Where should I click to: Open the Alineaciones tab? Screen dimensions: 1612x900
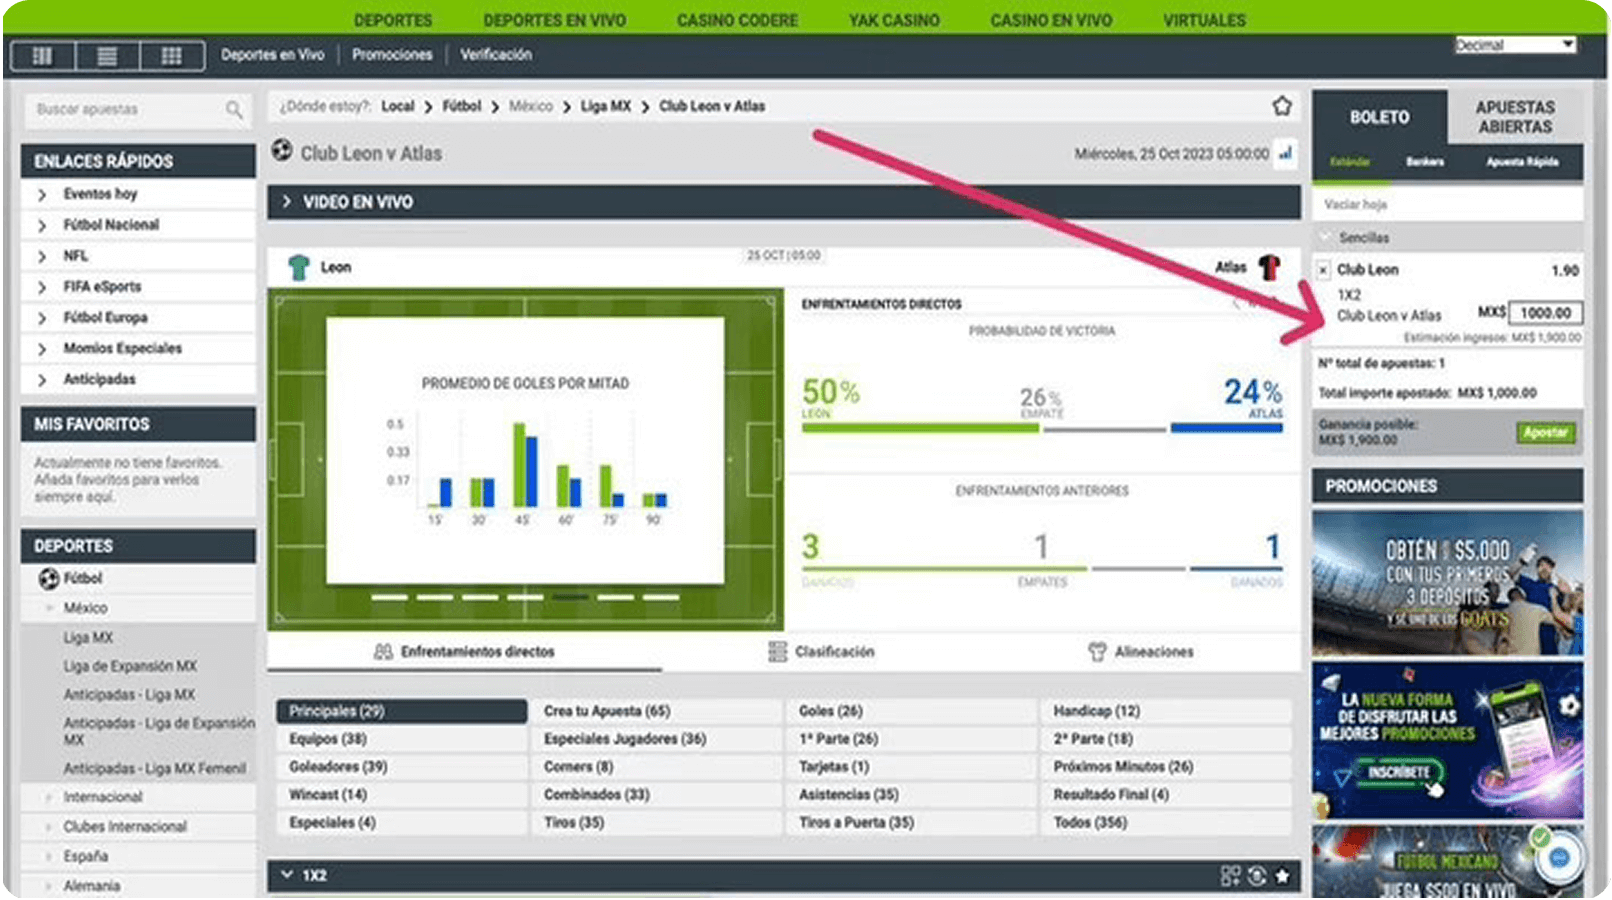[x=1141, y=652]
